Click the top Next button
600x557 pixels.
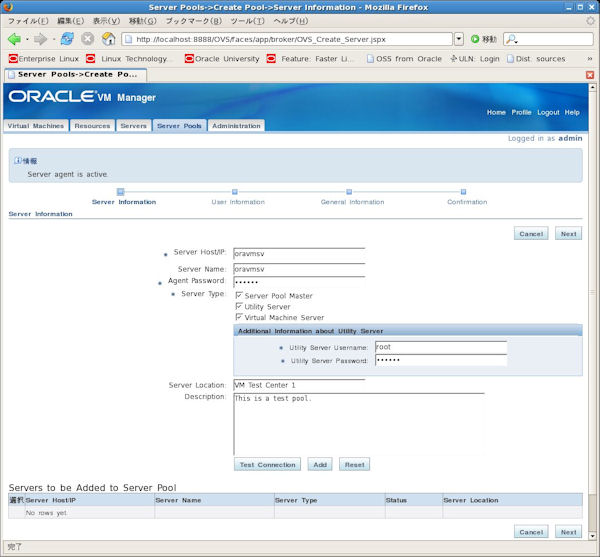[569, 233]
